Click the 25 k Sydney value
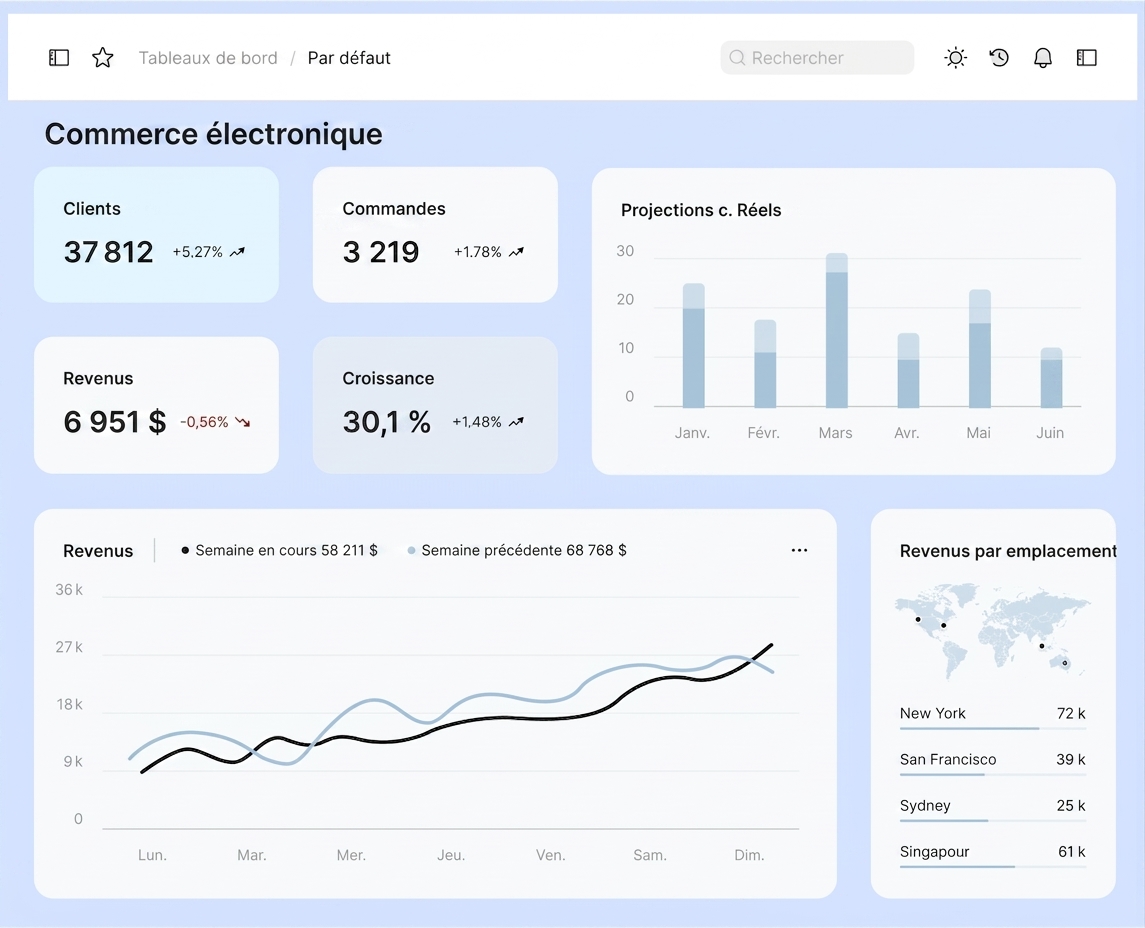The image size is (1145, 928). coord(1071,805)
